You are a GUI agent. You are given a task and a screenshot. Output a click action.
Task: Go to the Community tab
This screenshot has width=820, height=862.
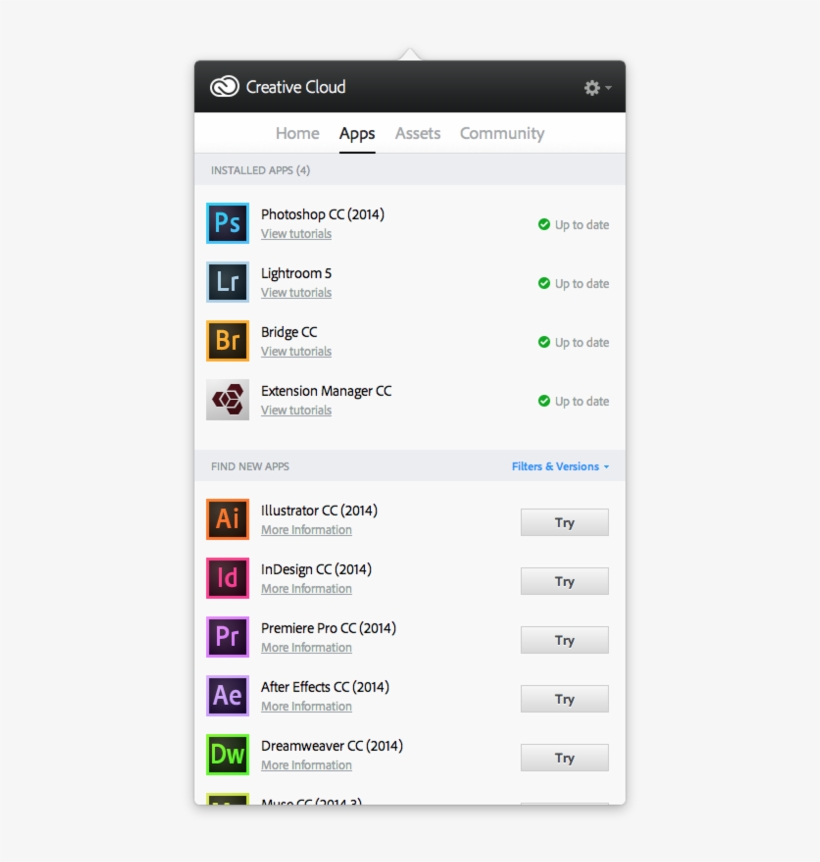tap(502, 133)
